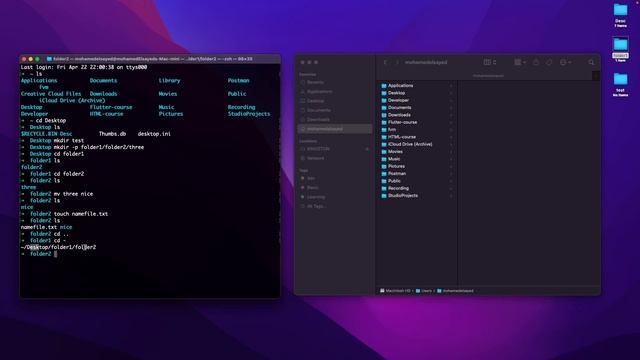Click the terminal prompt cursor line
This screenshot has width=640, height=360.
[56, 254]
